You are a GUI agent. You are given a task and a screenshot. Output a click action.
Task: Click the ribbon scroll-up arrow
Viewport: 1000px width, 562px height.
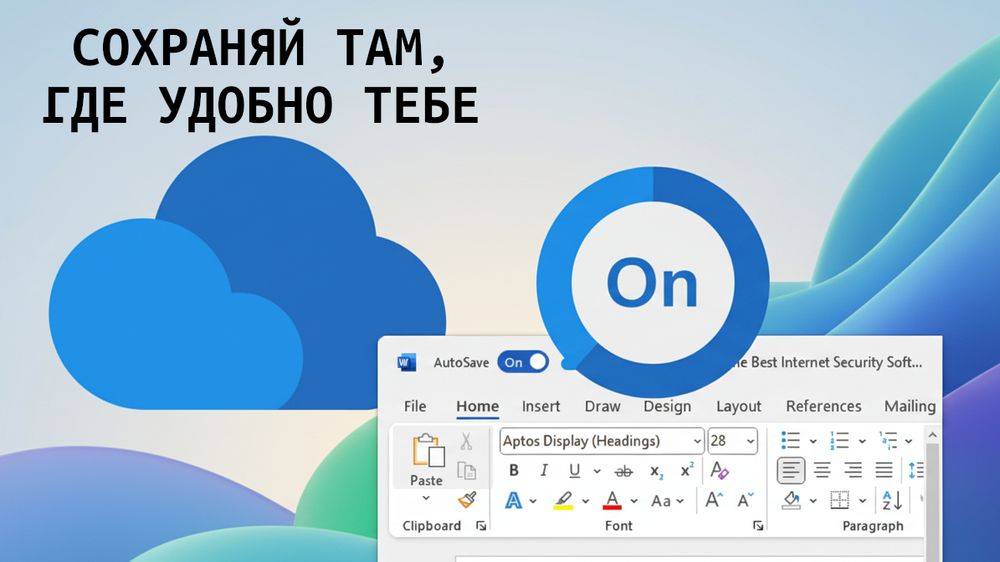(932, 435)
